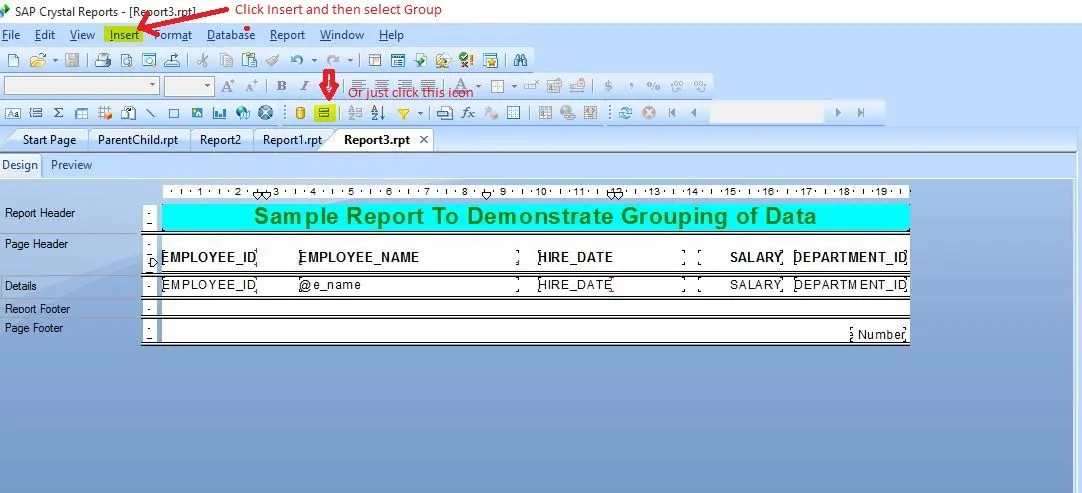Screen dimensions: 1082x493
Task: Expand the Undo history dropdown arrow
Action: click(314, 61)
